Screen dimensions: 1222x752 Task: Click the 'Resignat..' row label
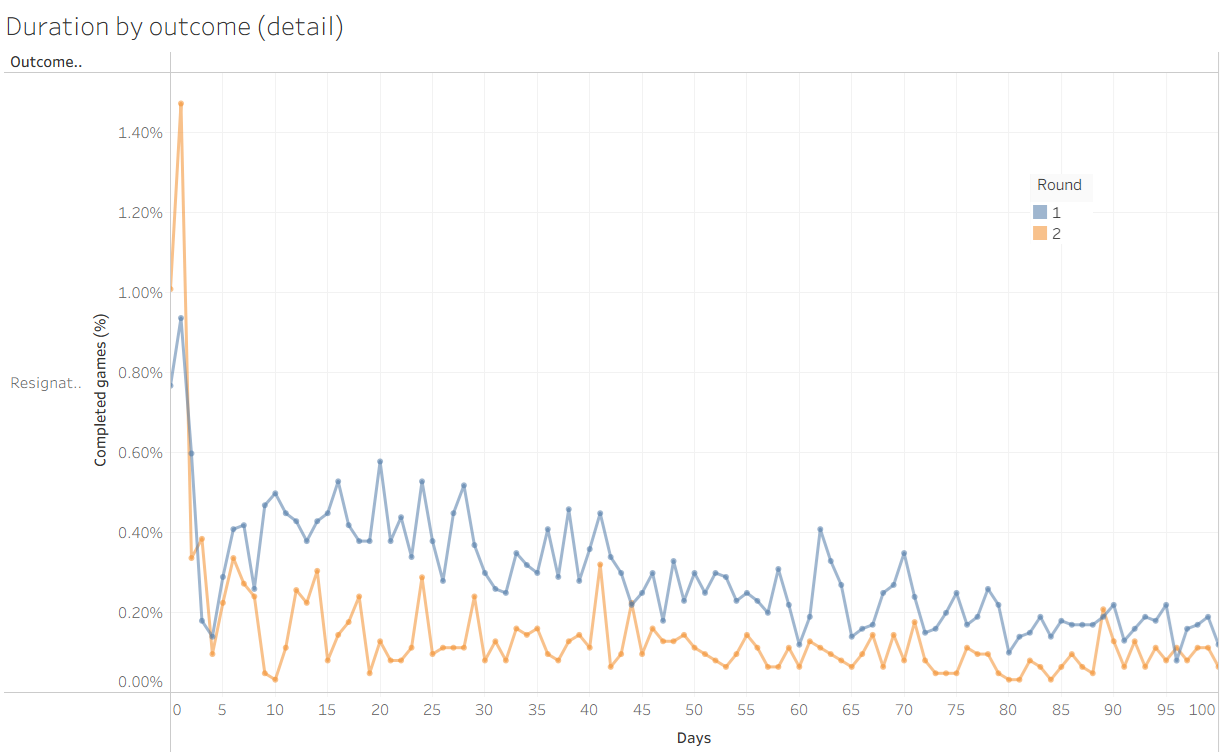46,383
